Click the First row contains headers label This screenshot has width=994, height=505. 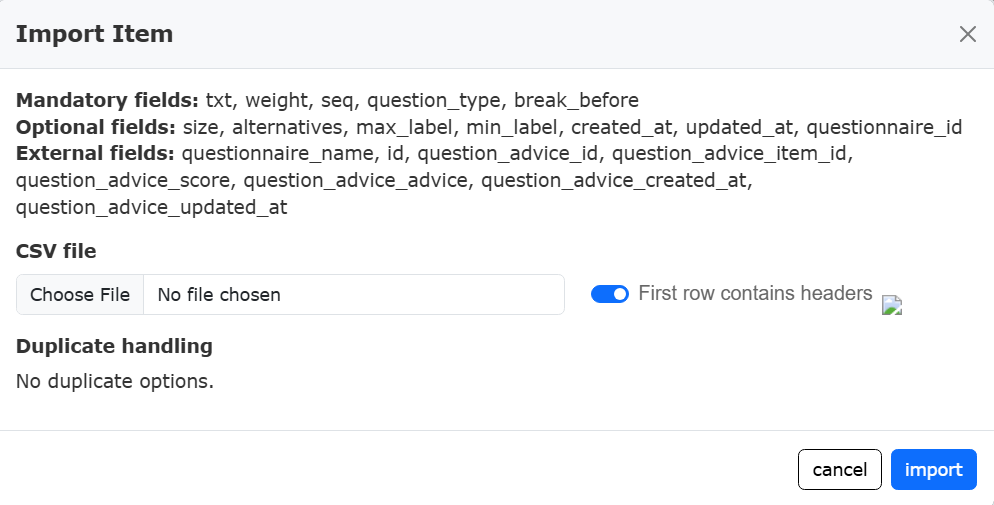click(x=755, y=293)
